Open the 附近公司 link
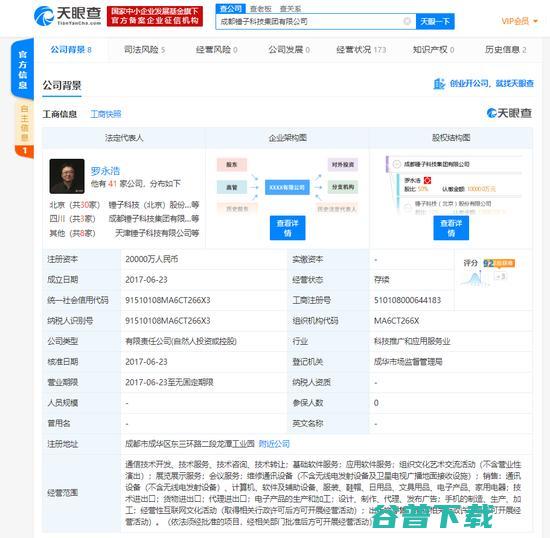 click(274, 444)
